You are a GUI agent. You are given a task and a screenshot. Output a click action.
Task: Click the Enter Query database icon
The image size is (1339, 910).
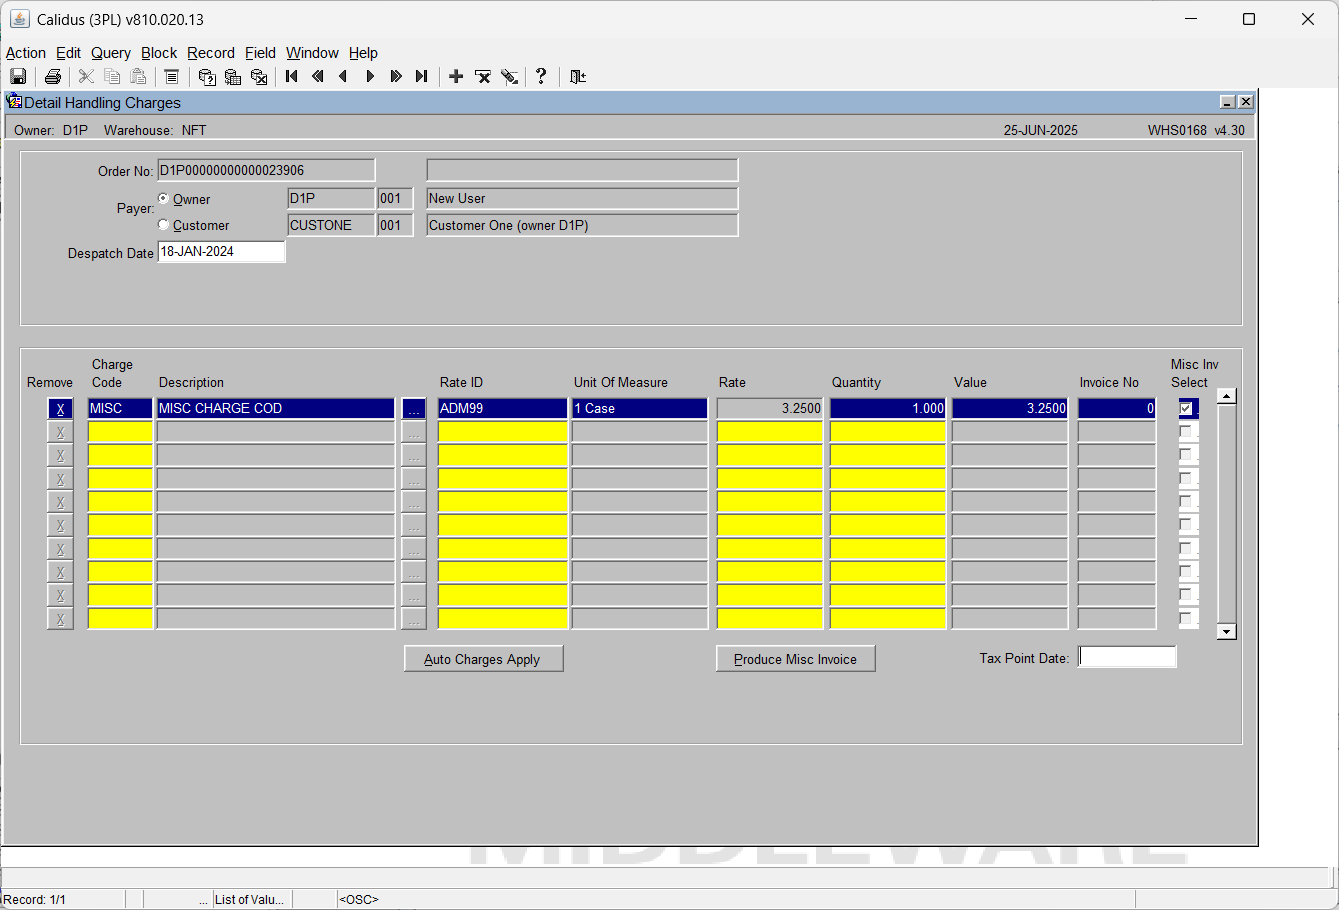[207, 77]
